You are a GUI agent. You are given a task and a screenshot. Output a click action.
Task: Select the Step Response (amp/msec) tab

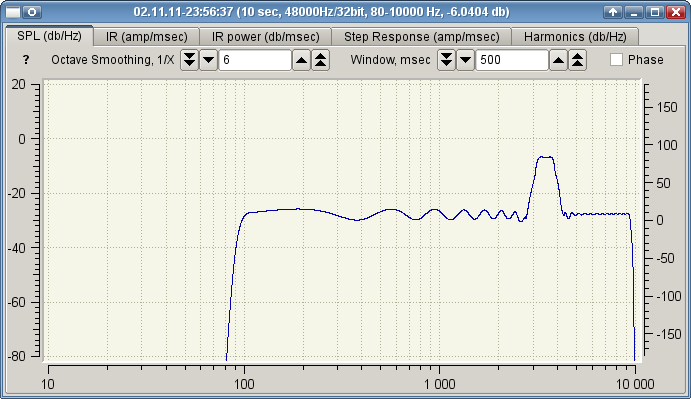(421, 37)
